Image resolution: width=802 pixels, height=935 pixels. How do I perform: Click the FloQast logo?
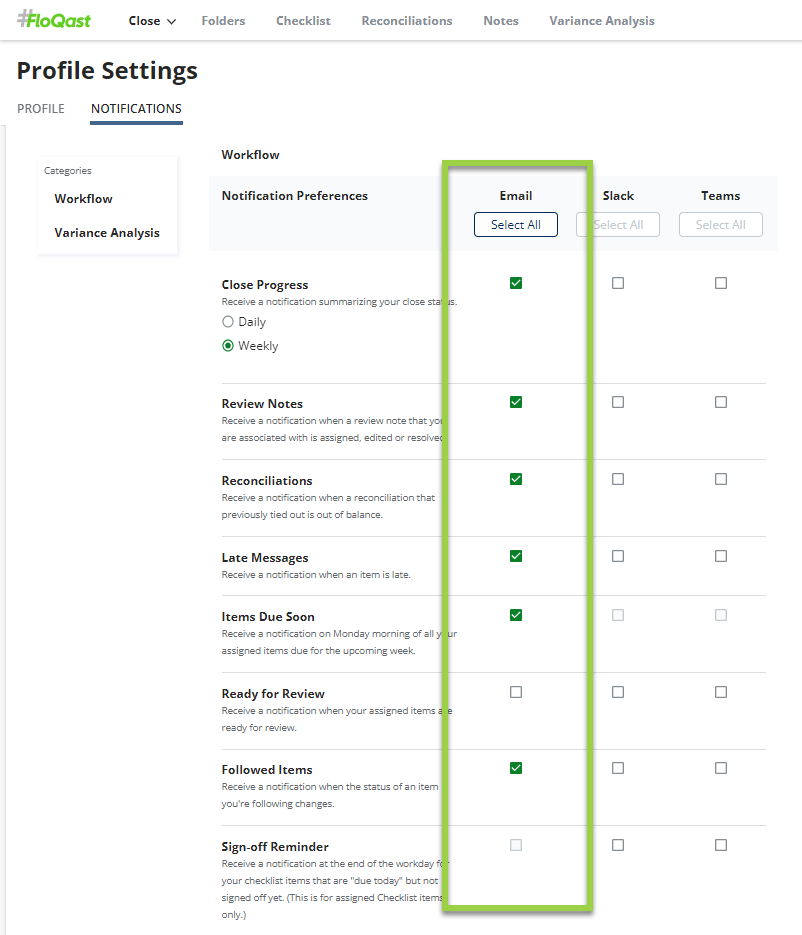[x=54, y=20]
